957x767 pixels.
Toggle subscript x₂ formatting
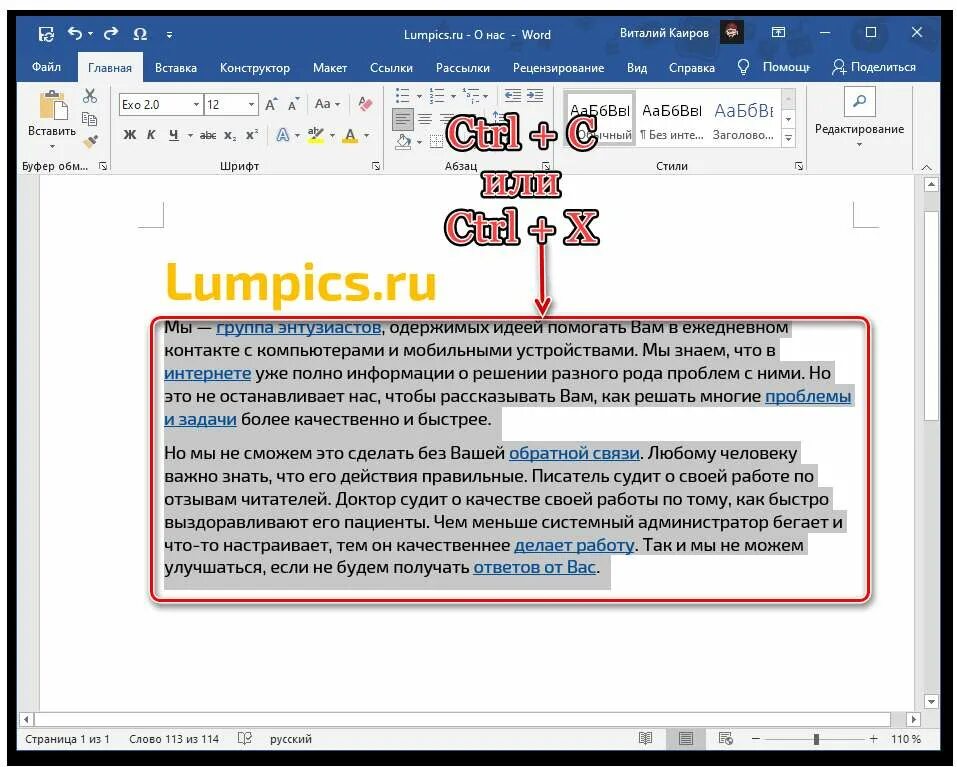(229, 135)
